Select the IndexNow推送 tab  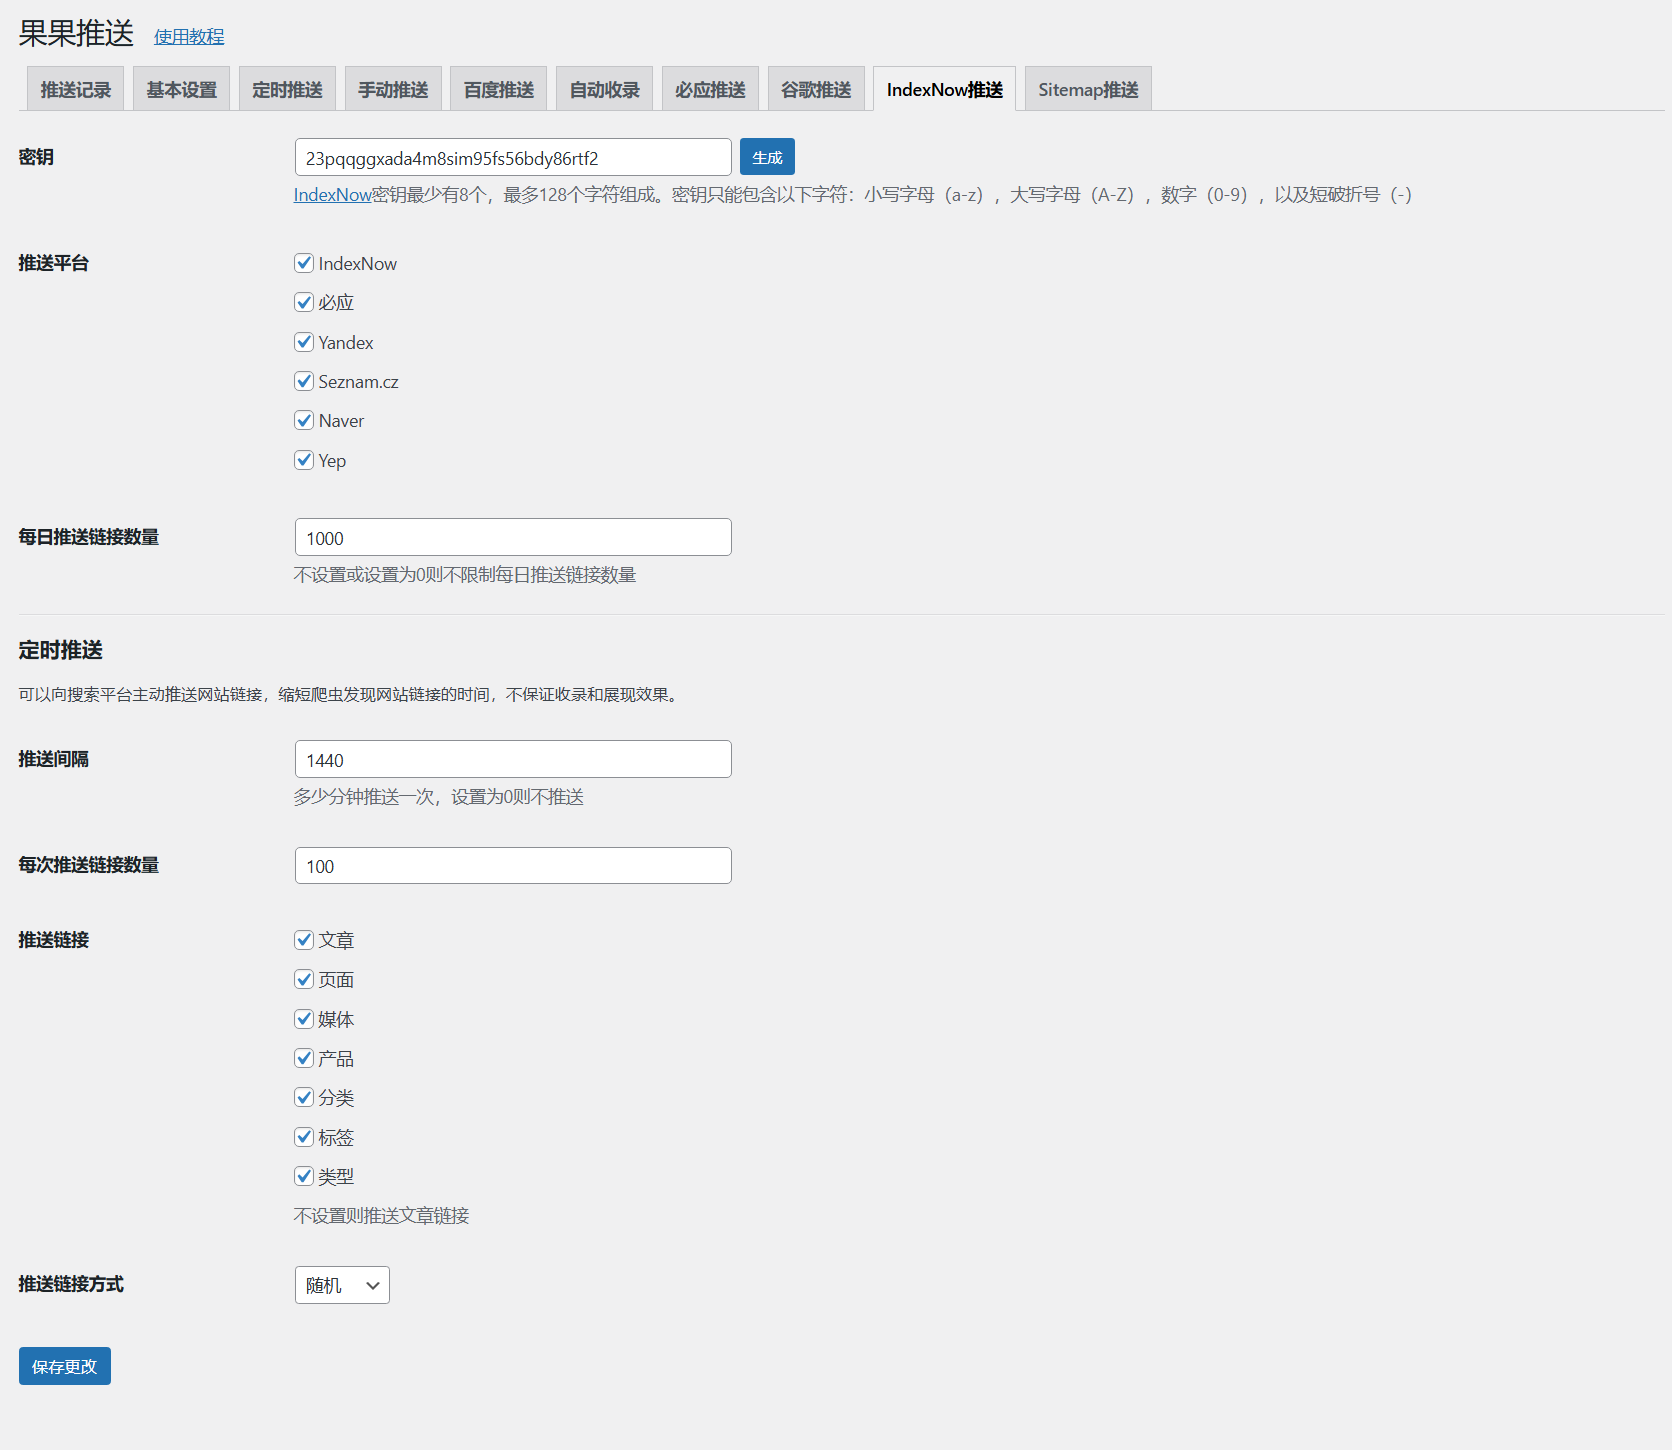[x=944, y=89]
